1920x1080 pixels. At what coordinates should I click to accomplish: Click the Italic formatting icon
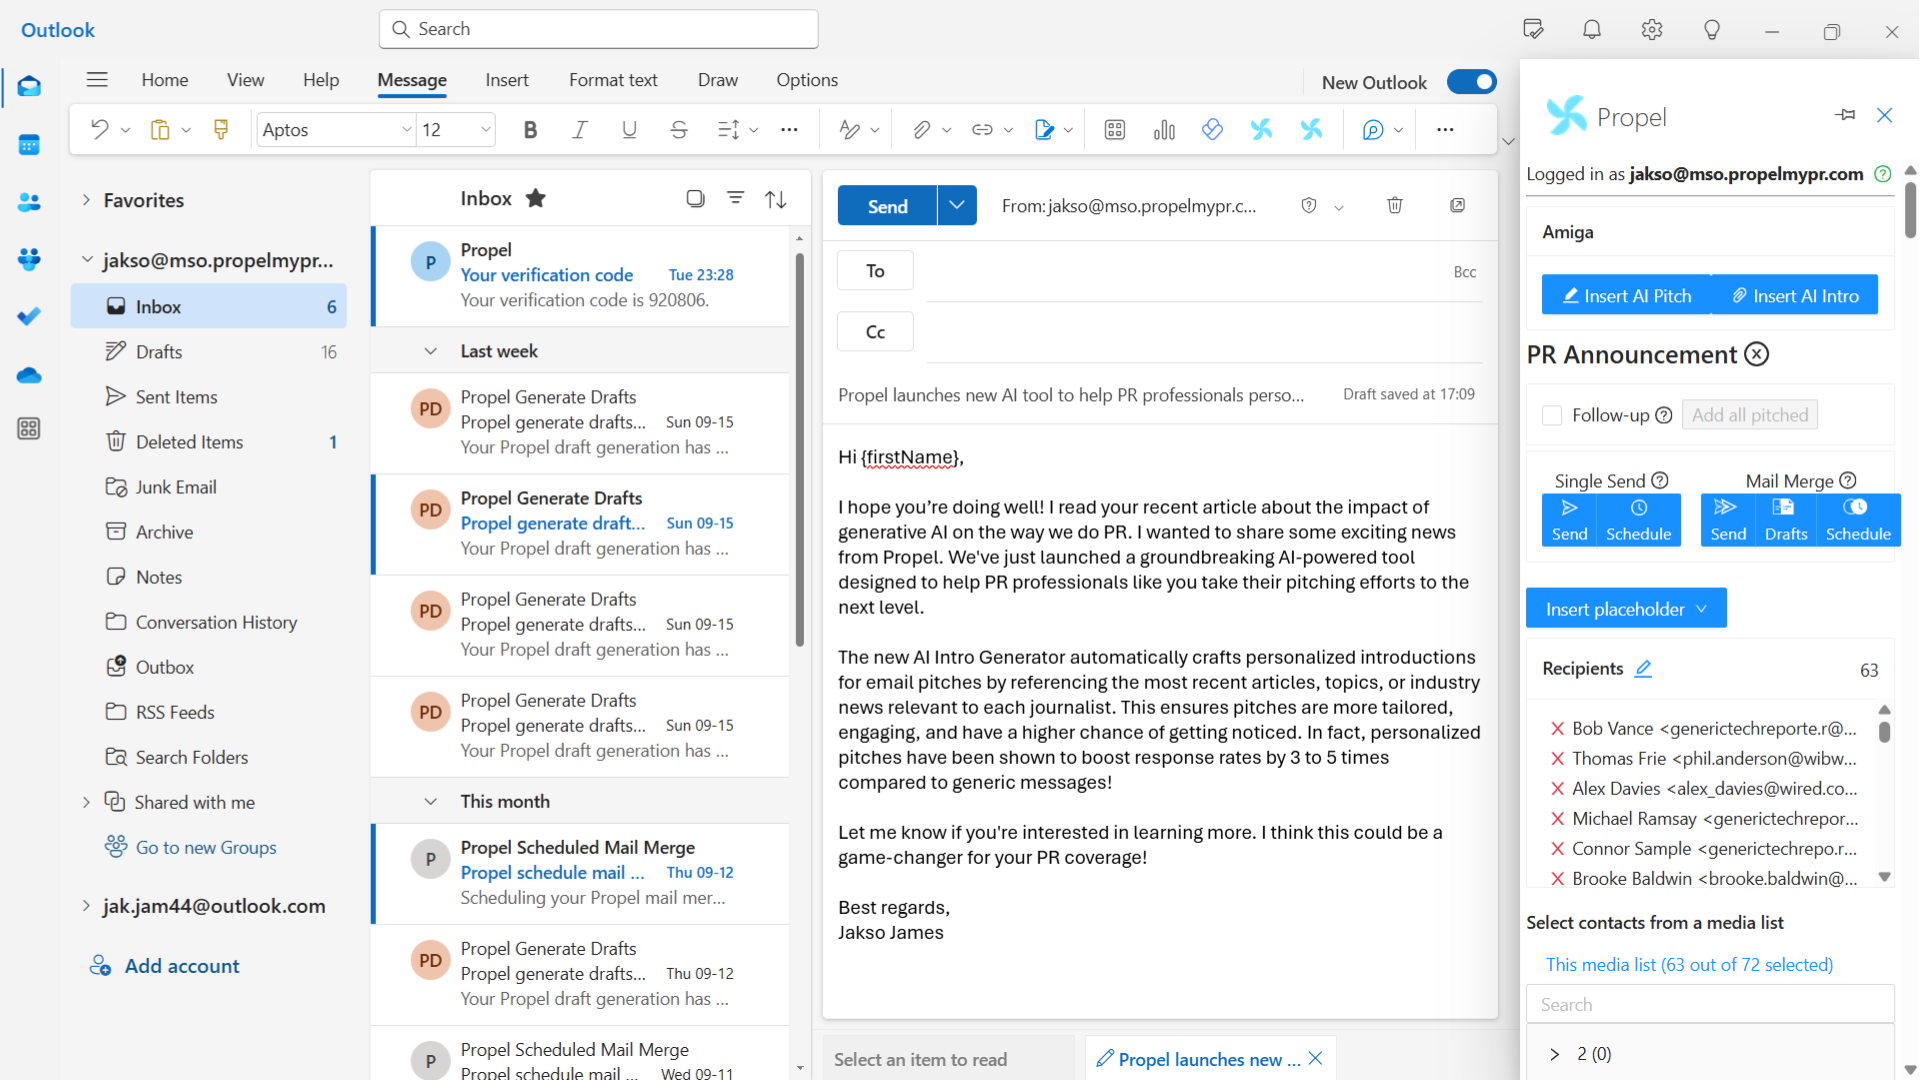579,130
